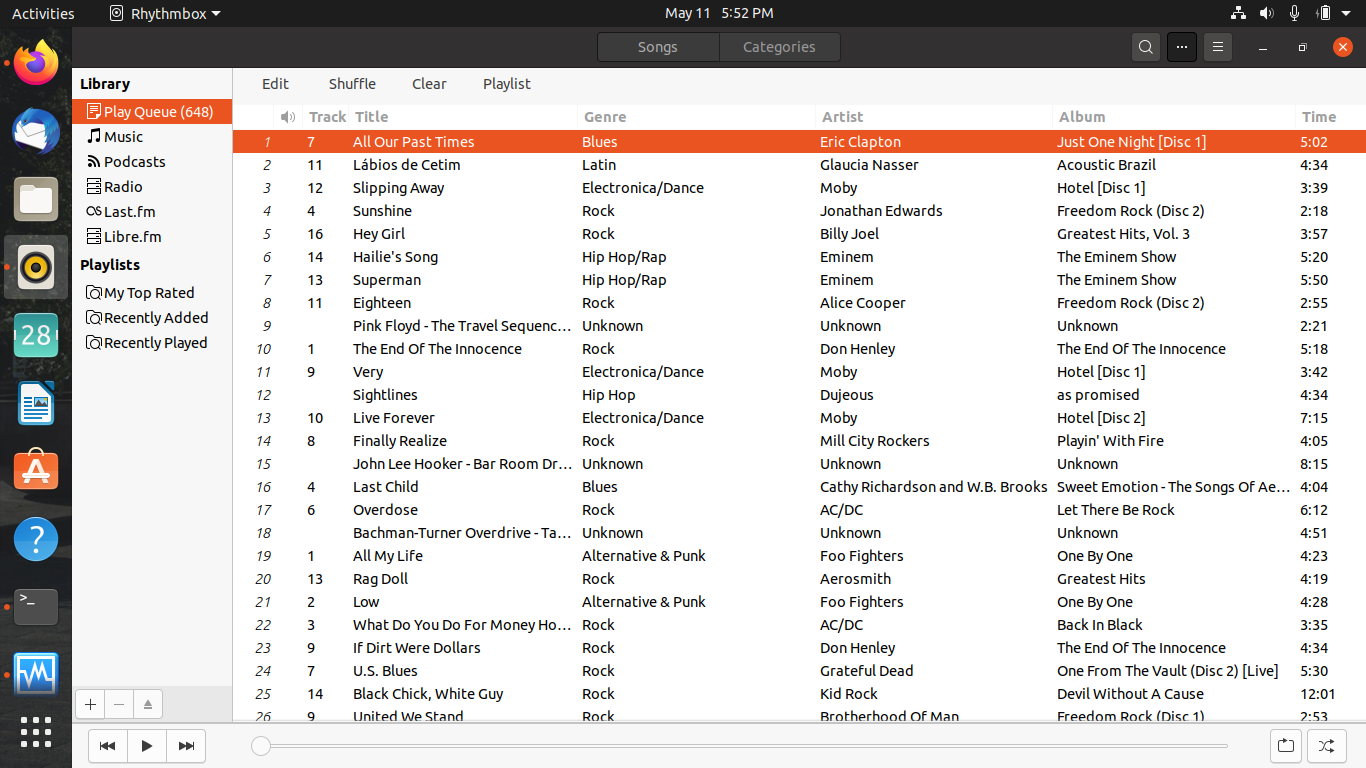This screenshot has height=768, width=1366.
Task: Open Activities overview
Action: (43, 13)
